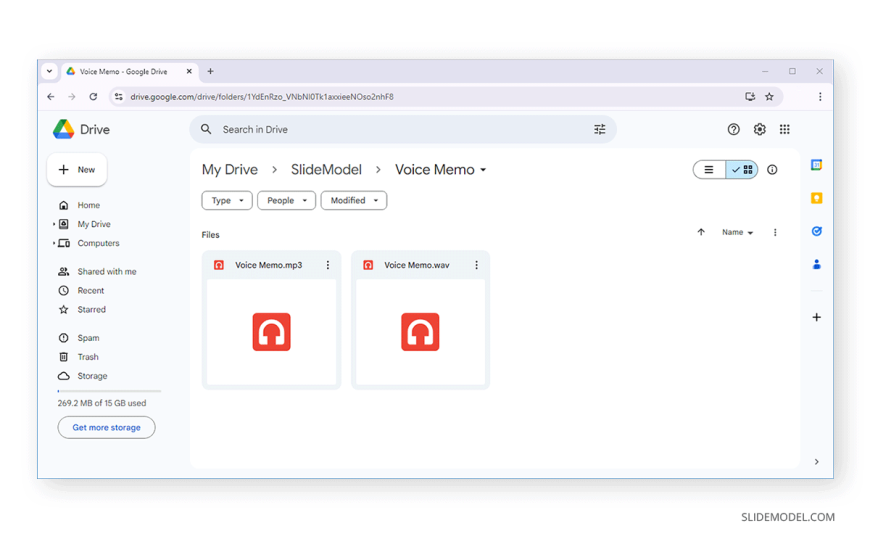Viewport: 870px width, 539px height.
Task: Open Google Tasks side panel
Action: click(816, 231)
